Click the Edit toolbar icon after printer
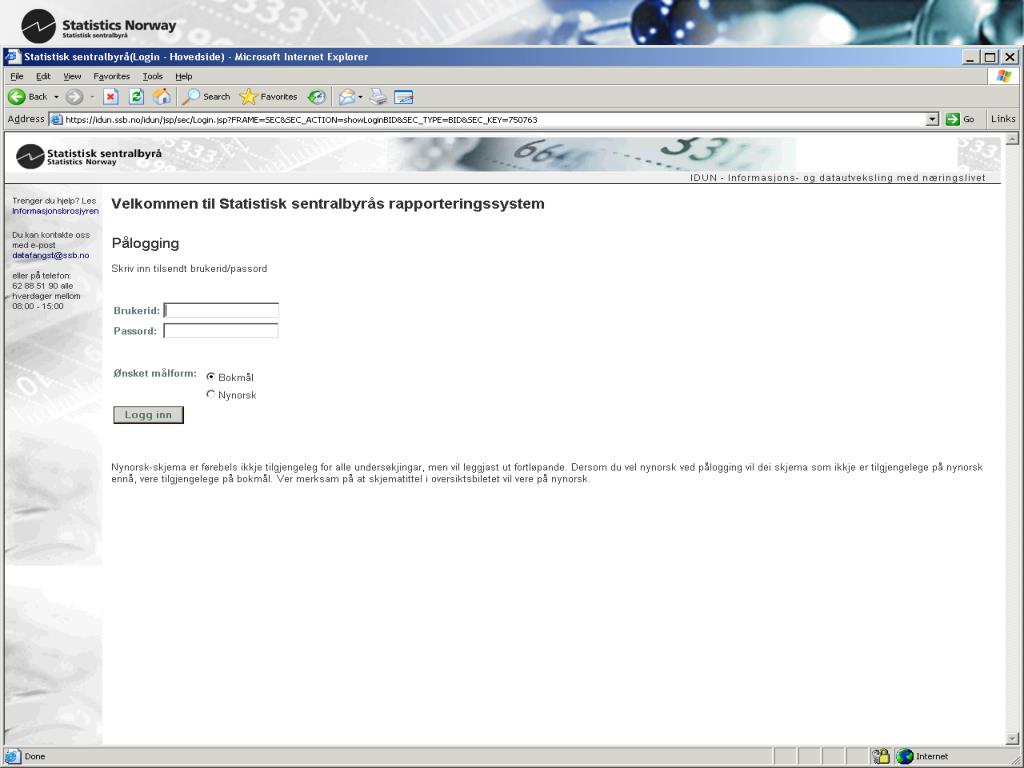The width and height of the screenshot is (1024, 768). click(404, 97)
